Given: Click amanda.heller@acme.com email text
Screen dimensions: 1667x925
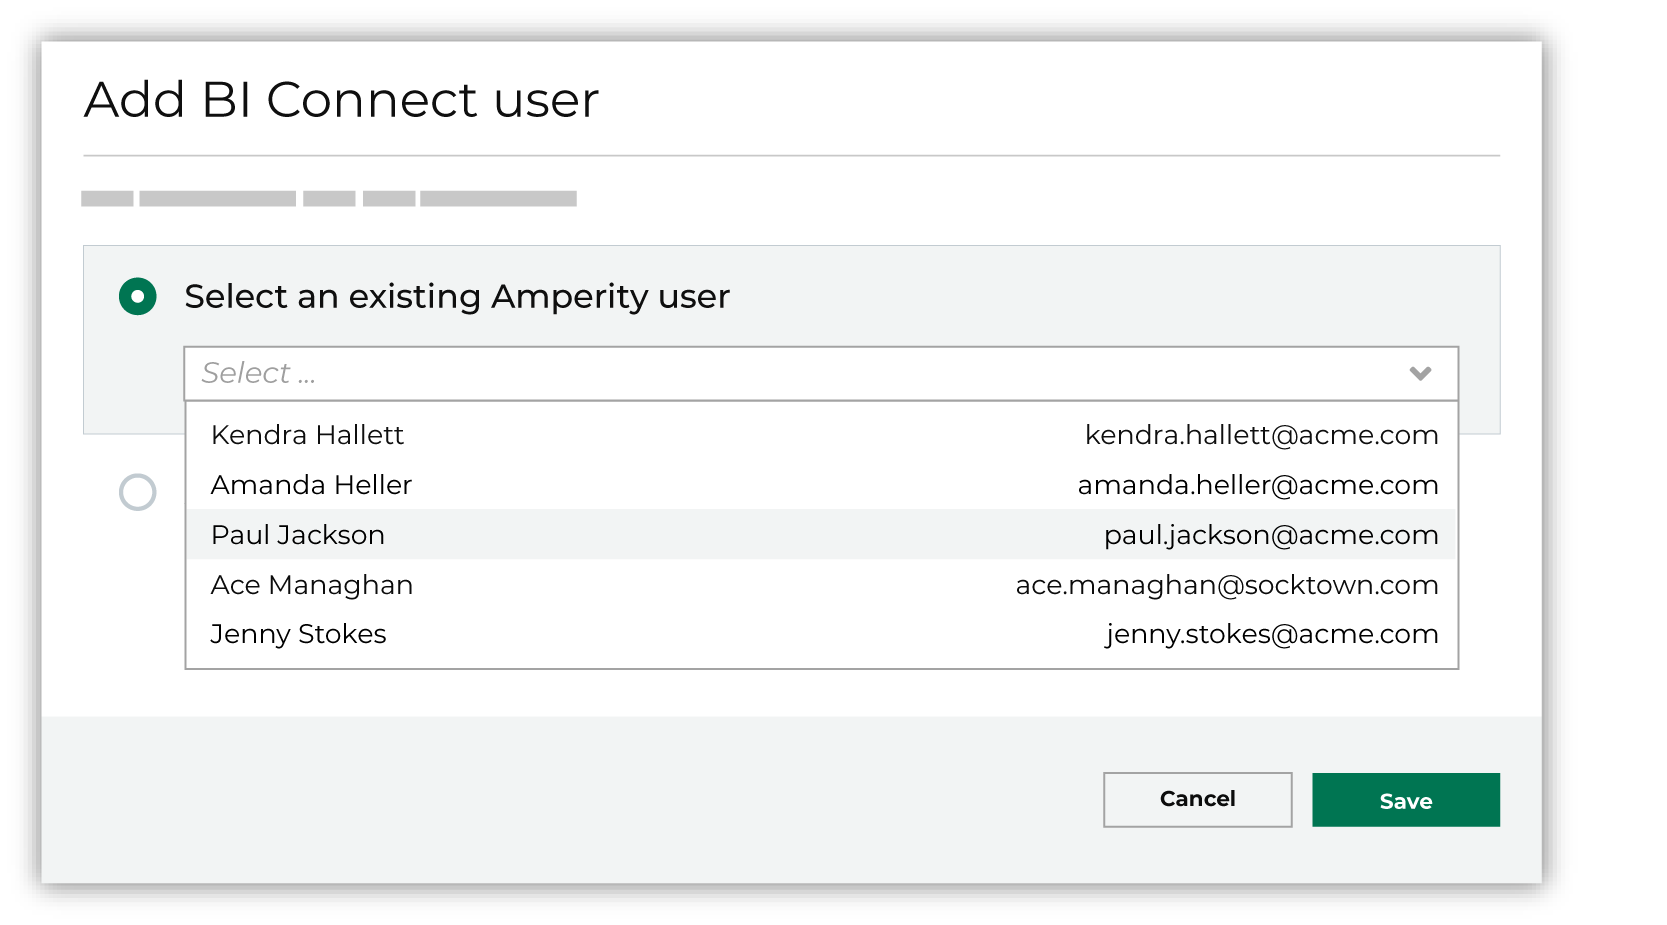Looking at the screenshot, I should 1258,485.
